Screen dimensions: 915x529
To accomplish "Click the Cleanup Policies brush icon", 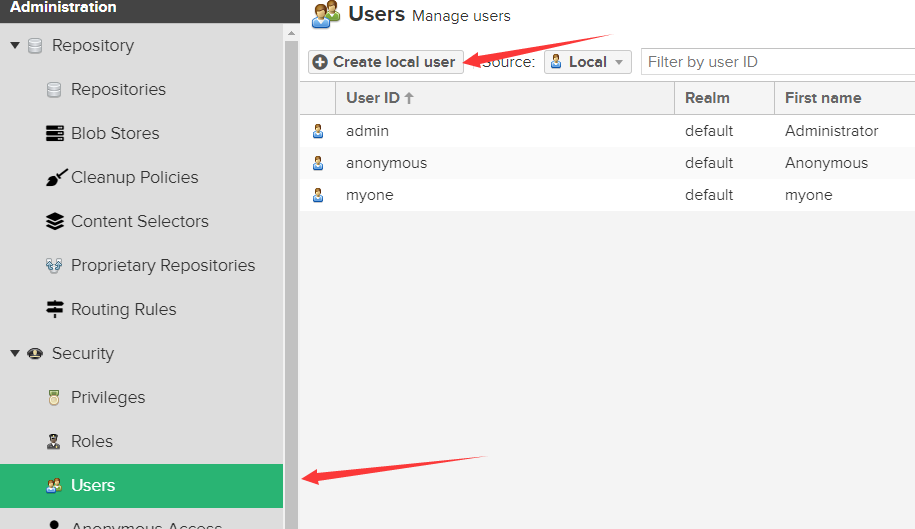I will coord(54,178).
